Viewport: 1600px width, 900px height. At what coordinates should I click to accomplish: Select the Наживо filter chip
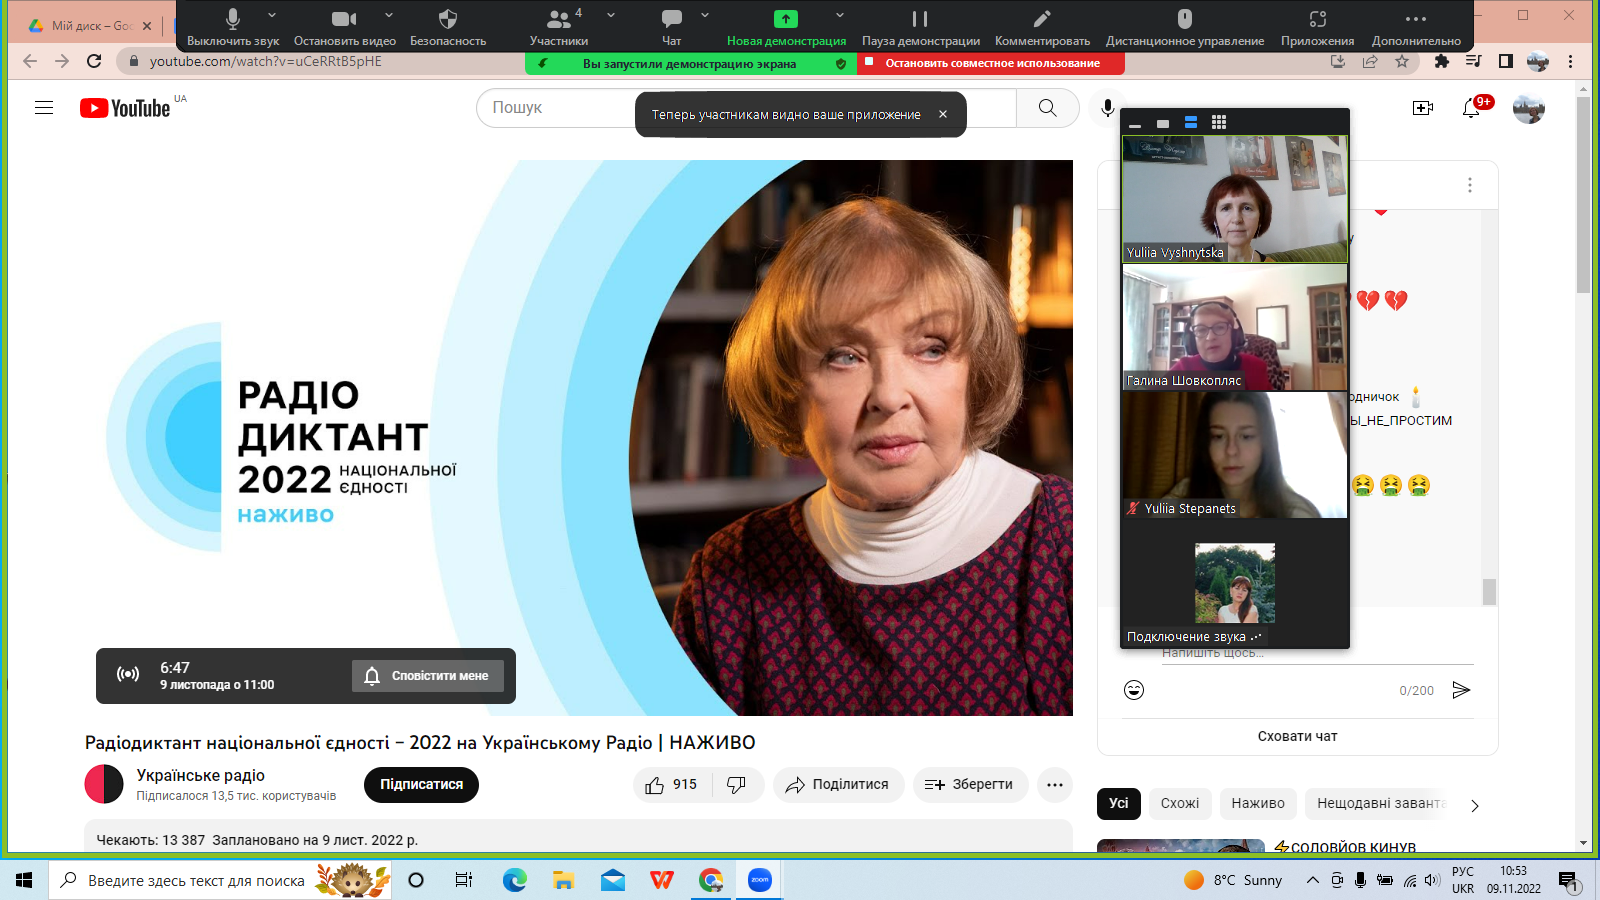[1257, 803]
